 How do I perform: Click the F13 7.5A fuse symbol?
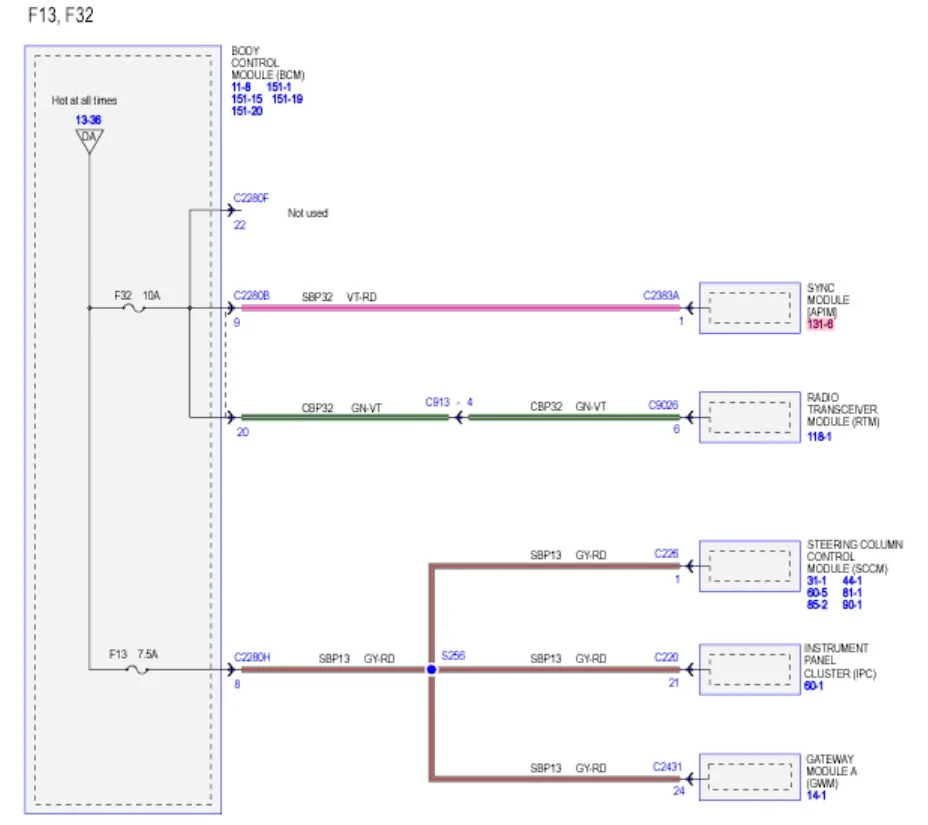137,669
